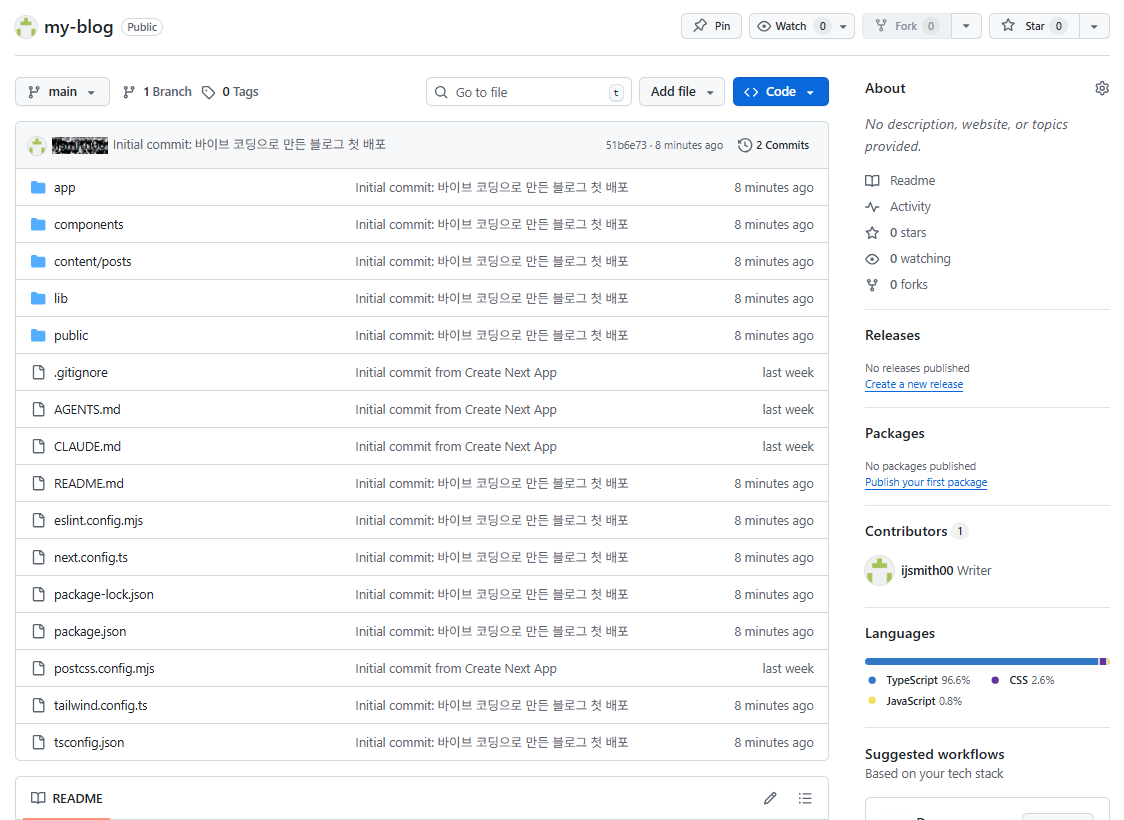This screenshot has width=1124, height=820.
Task: Click the Activity pulse link
Action: (x=909, y=207)
